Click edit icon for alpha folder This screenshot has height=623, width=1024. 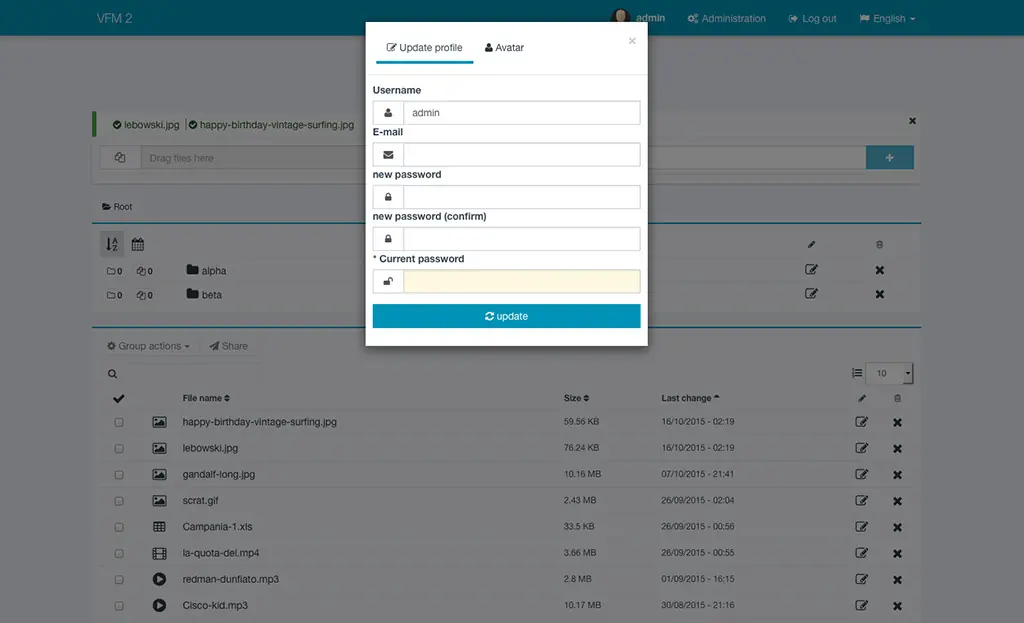(x=812, y=269)
